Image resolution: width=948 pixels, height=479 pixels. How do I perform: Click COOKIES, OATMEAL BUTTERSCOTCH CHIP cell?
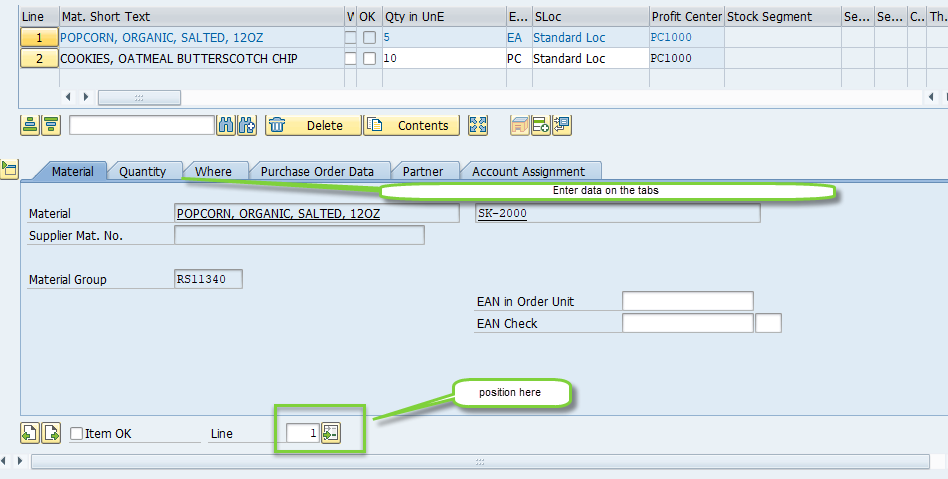pyautogui.click(x=202, y=59)
